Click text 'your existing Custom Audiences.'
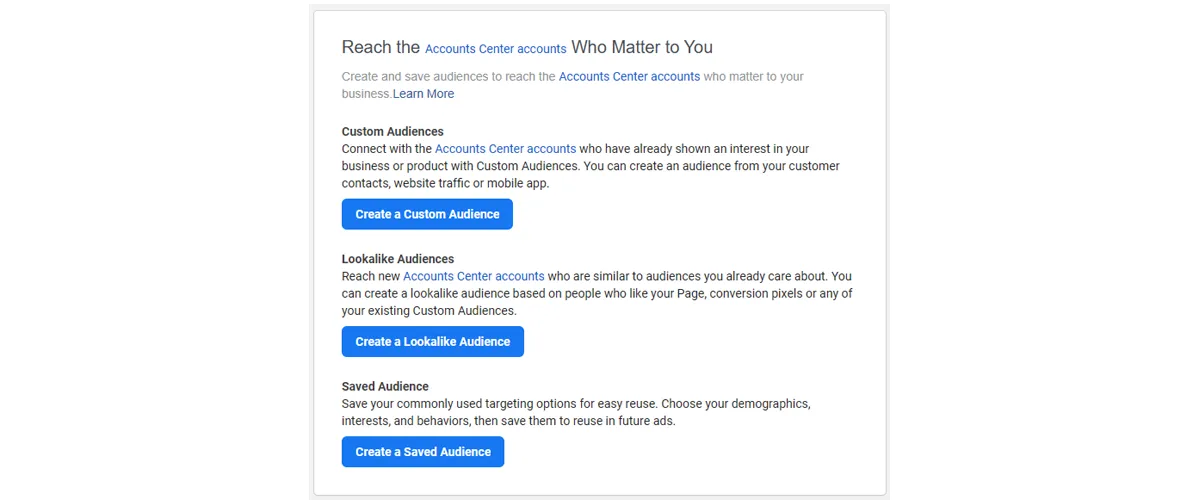 429,311
